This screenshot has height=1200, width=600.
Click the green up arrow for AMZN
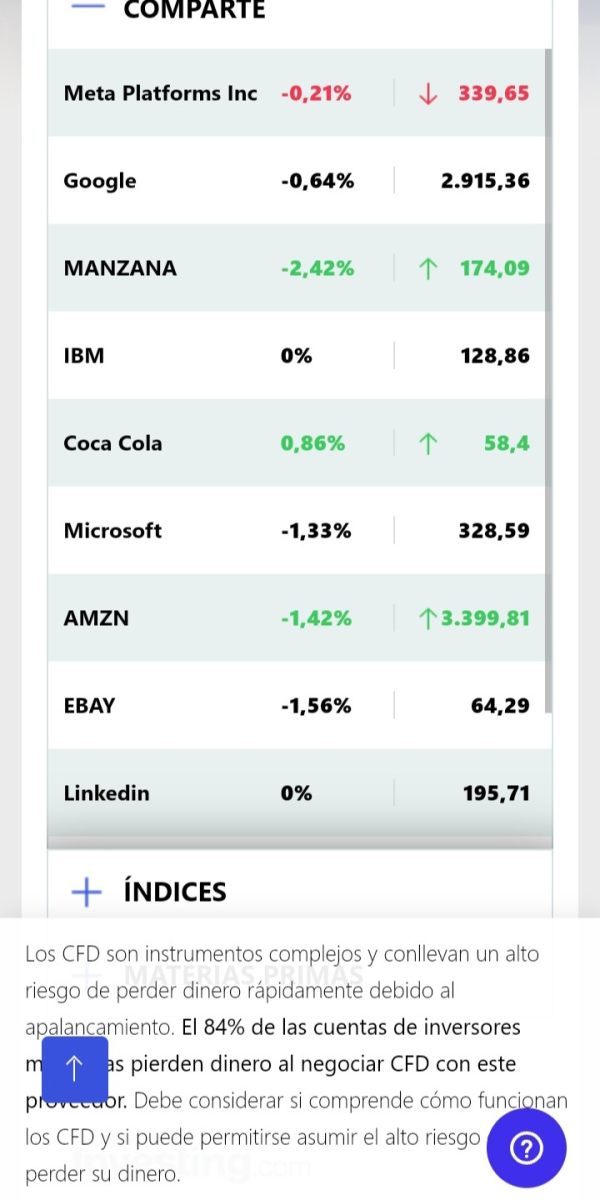(x=428, y=618)
